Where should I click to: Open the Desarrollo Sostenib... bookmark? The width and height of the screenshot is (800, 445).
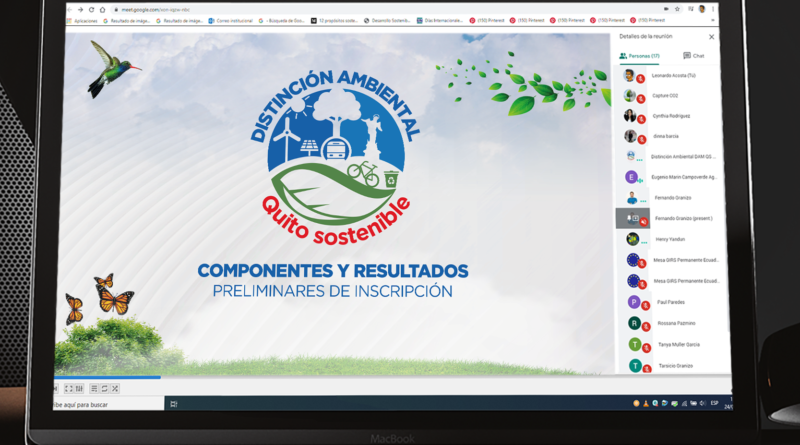[x=387, y=21]
